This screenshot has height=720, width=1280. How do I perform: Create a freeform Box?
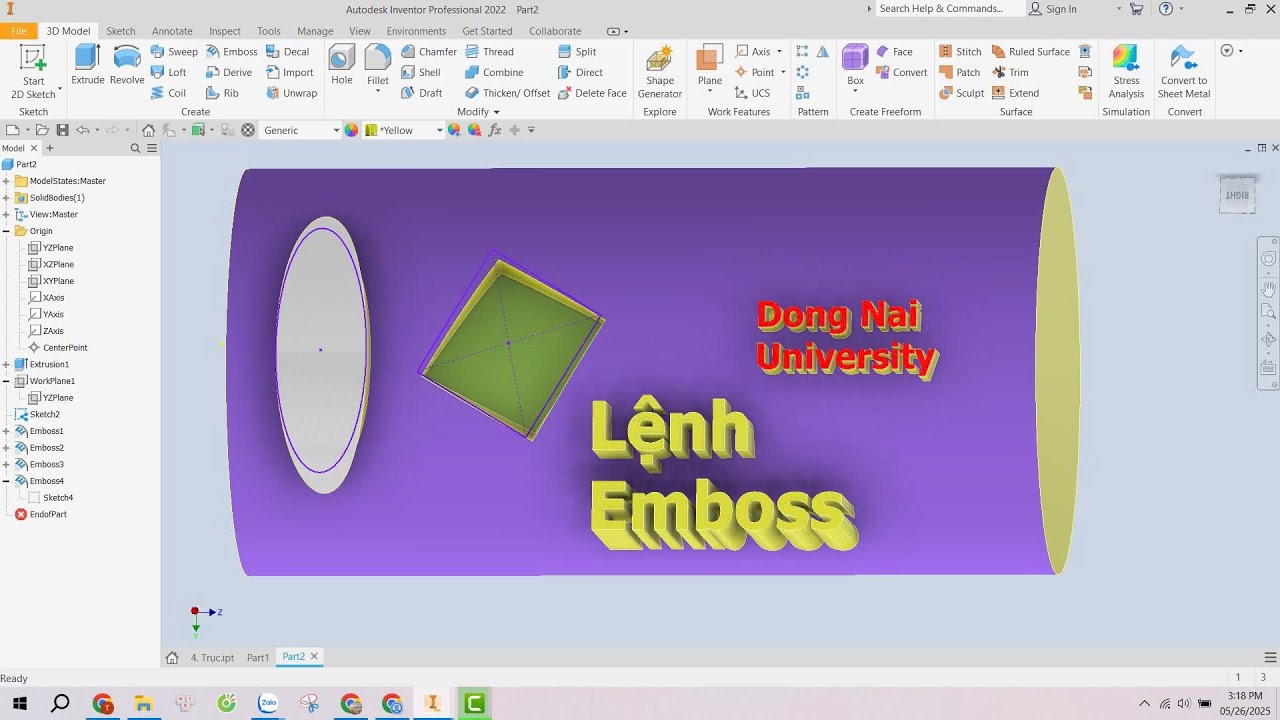point(855,65)
